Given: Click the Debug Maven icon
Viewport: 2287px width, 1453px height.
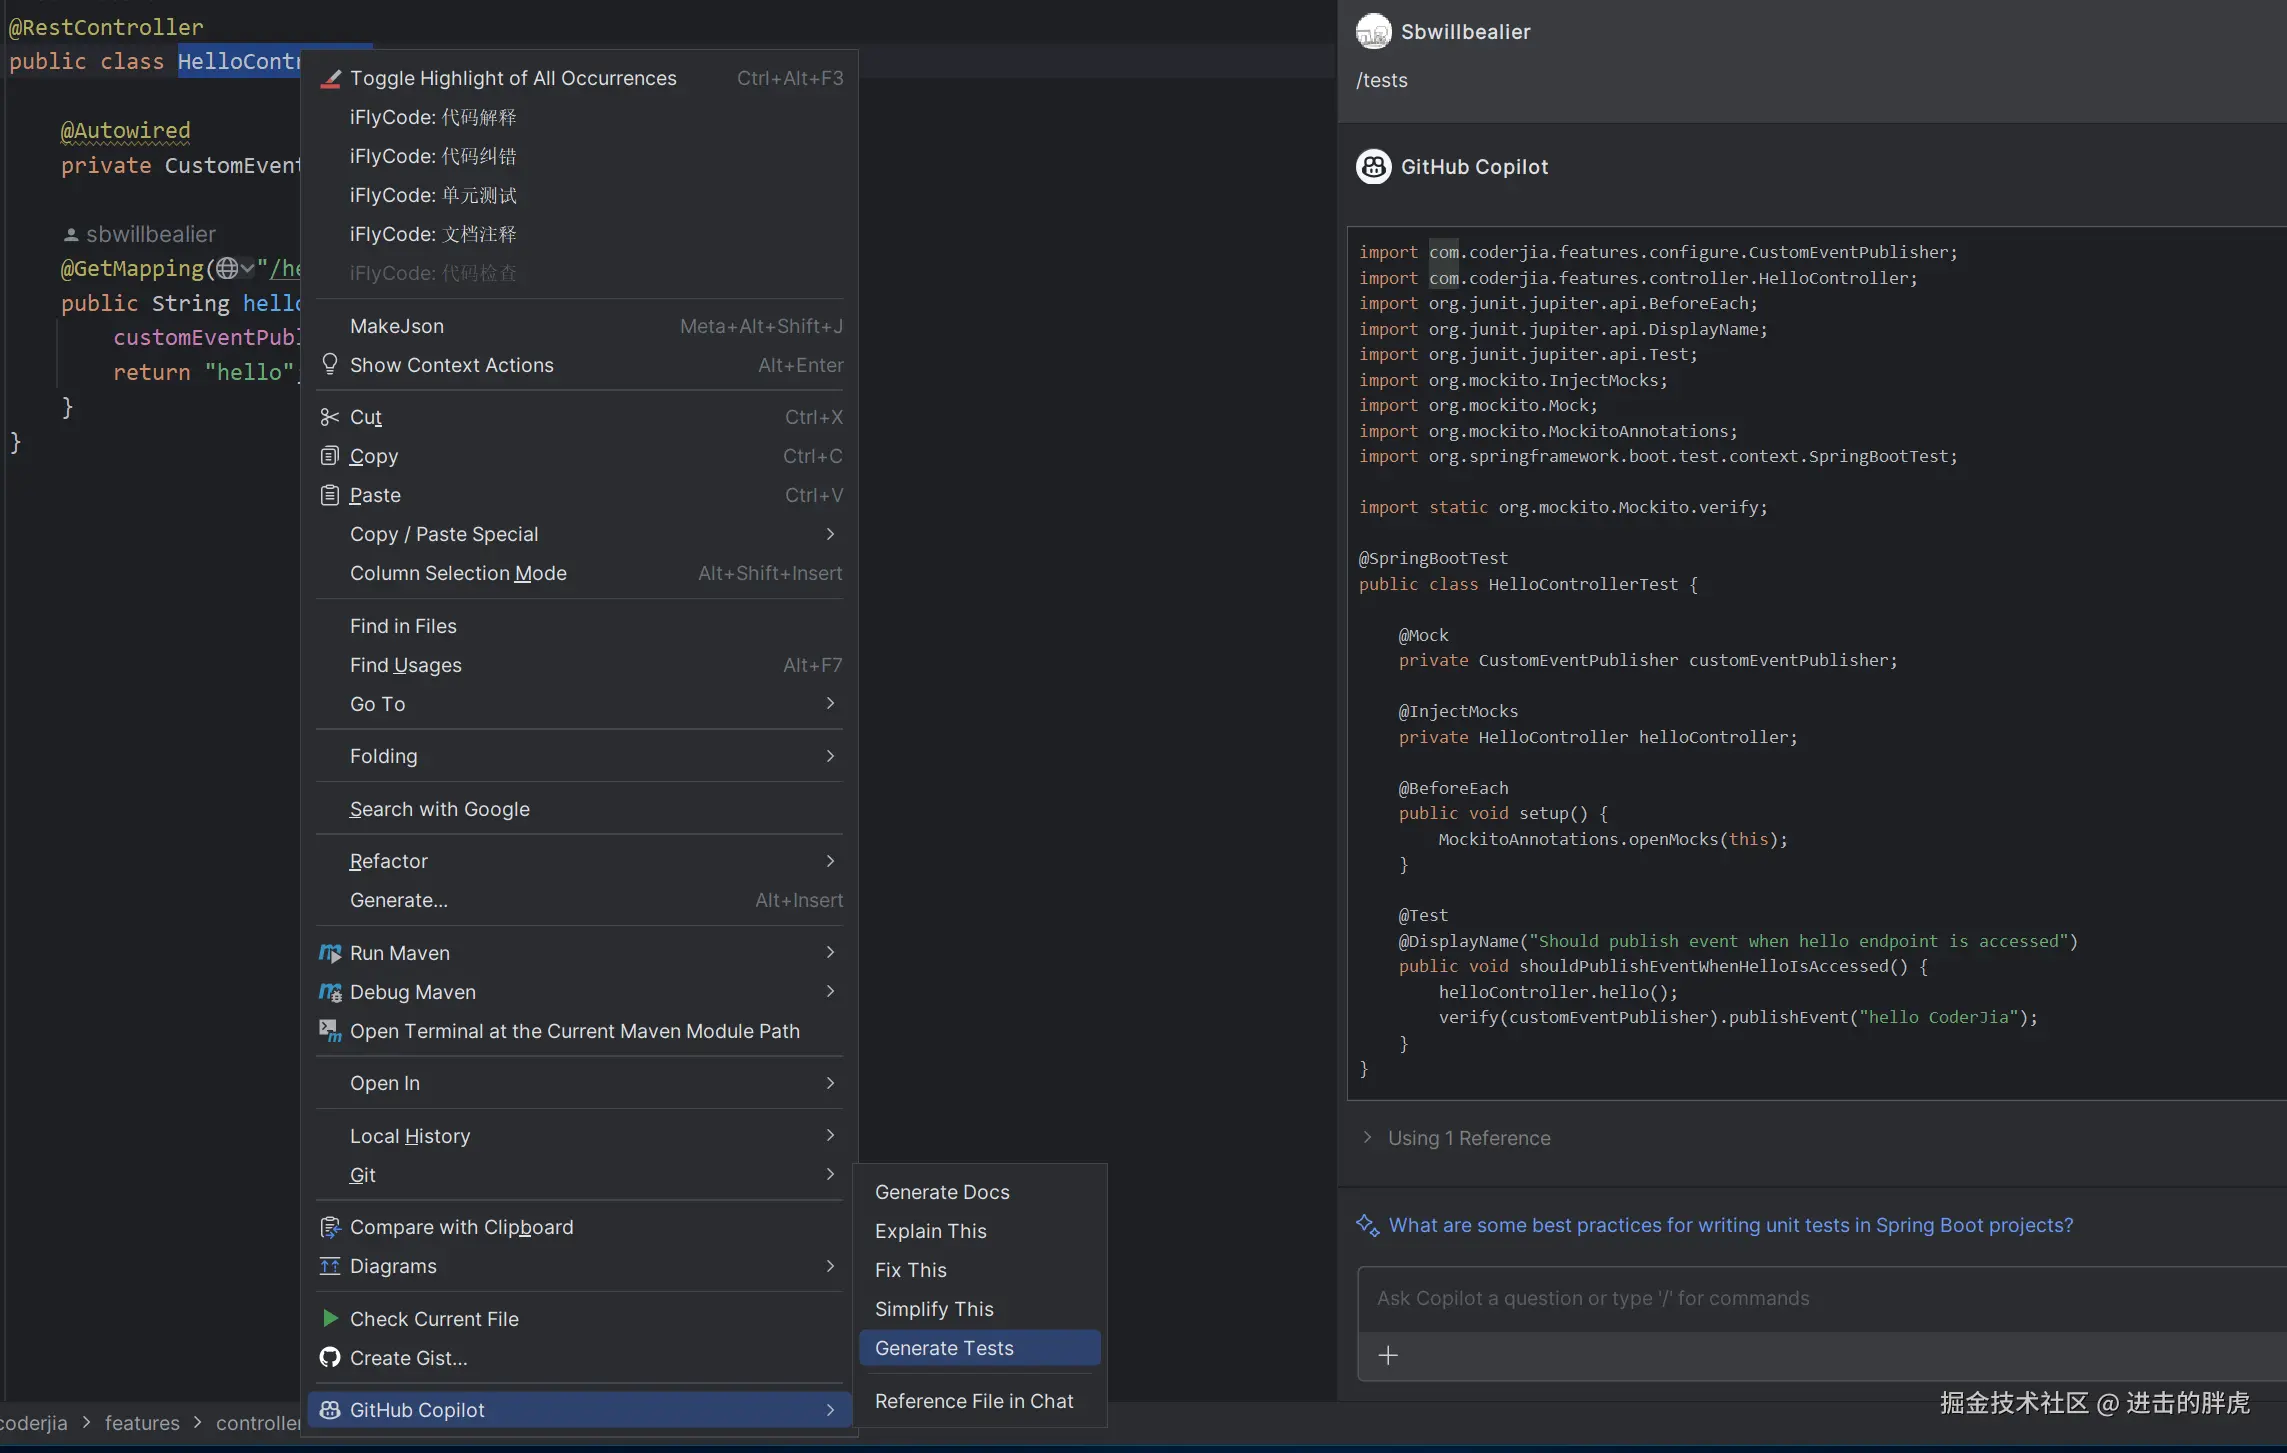Looking at the screenshot, I should coord(329,992).
